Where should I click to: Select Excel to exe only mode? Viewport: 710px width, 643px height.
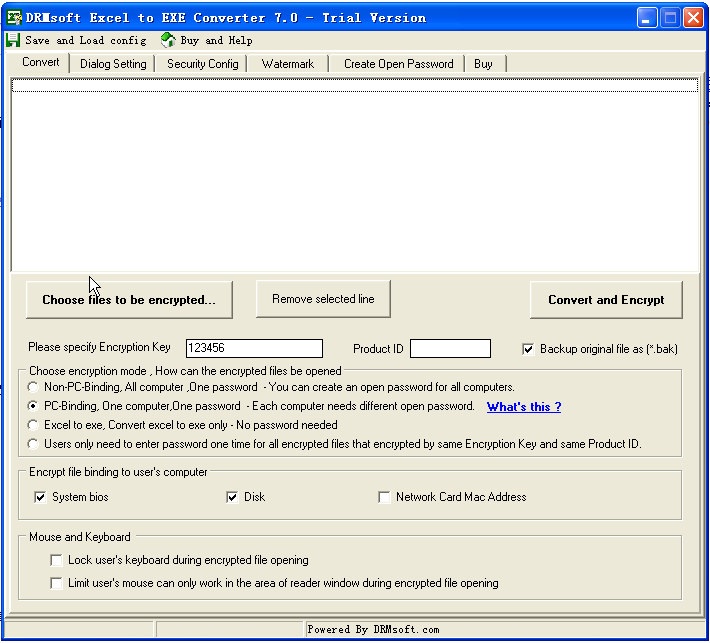(33, 425)
